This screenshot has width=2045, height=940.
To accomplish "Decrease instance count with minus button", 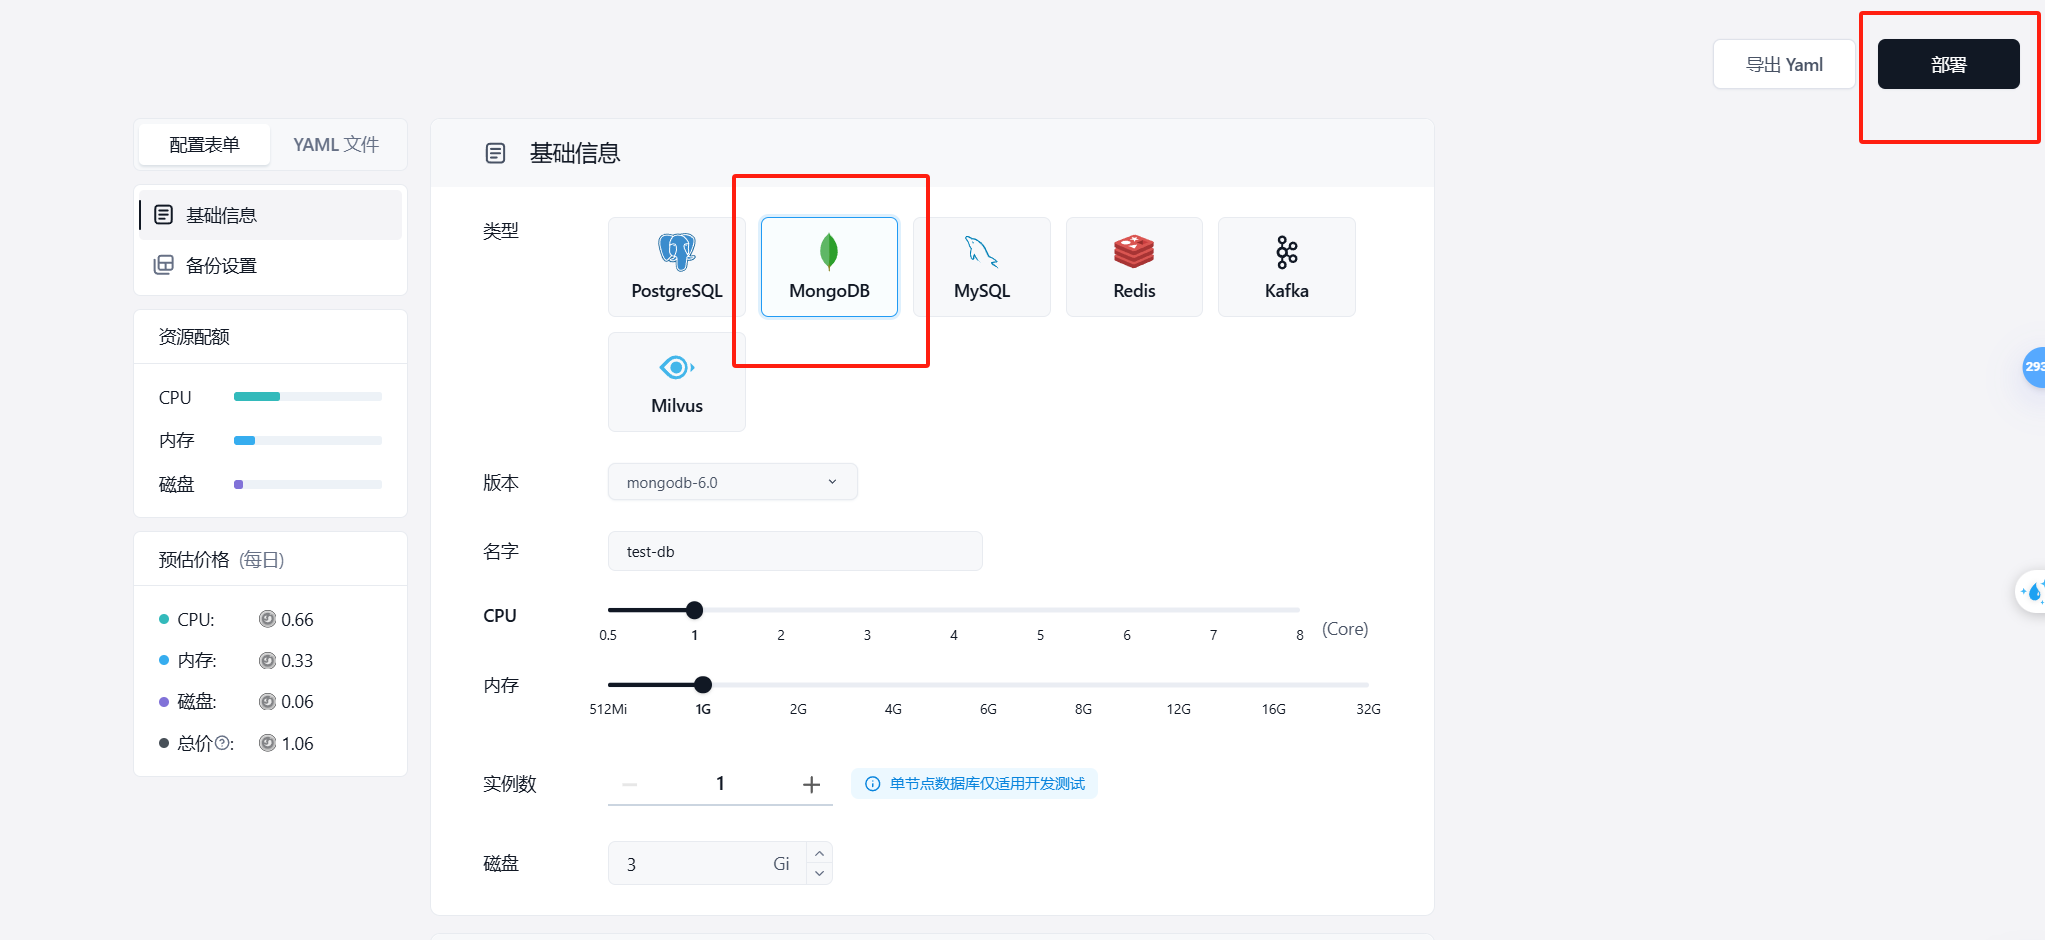I will [x=630, y=785].
